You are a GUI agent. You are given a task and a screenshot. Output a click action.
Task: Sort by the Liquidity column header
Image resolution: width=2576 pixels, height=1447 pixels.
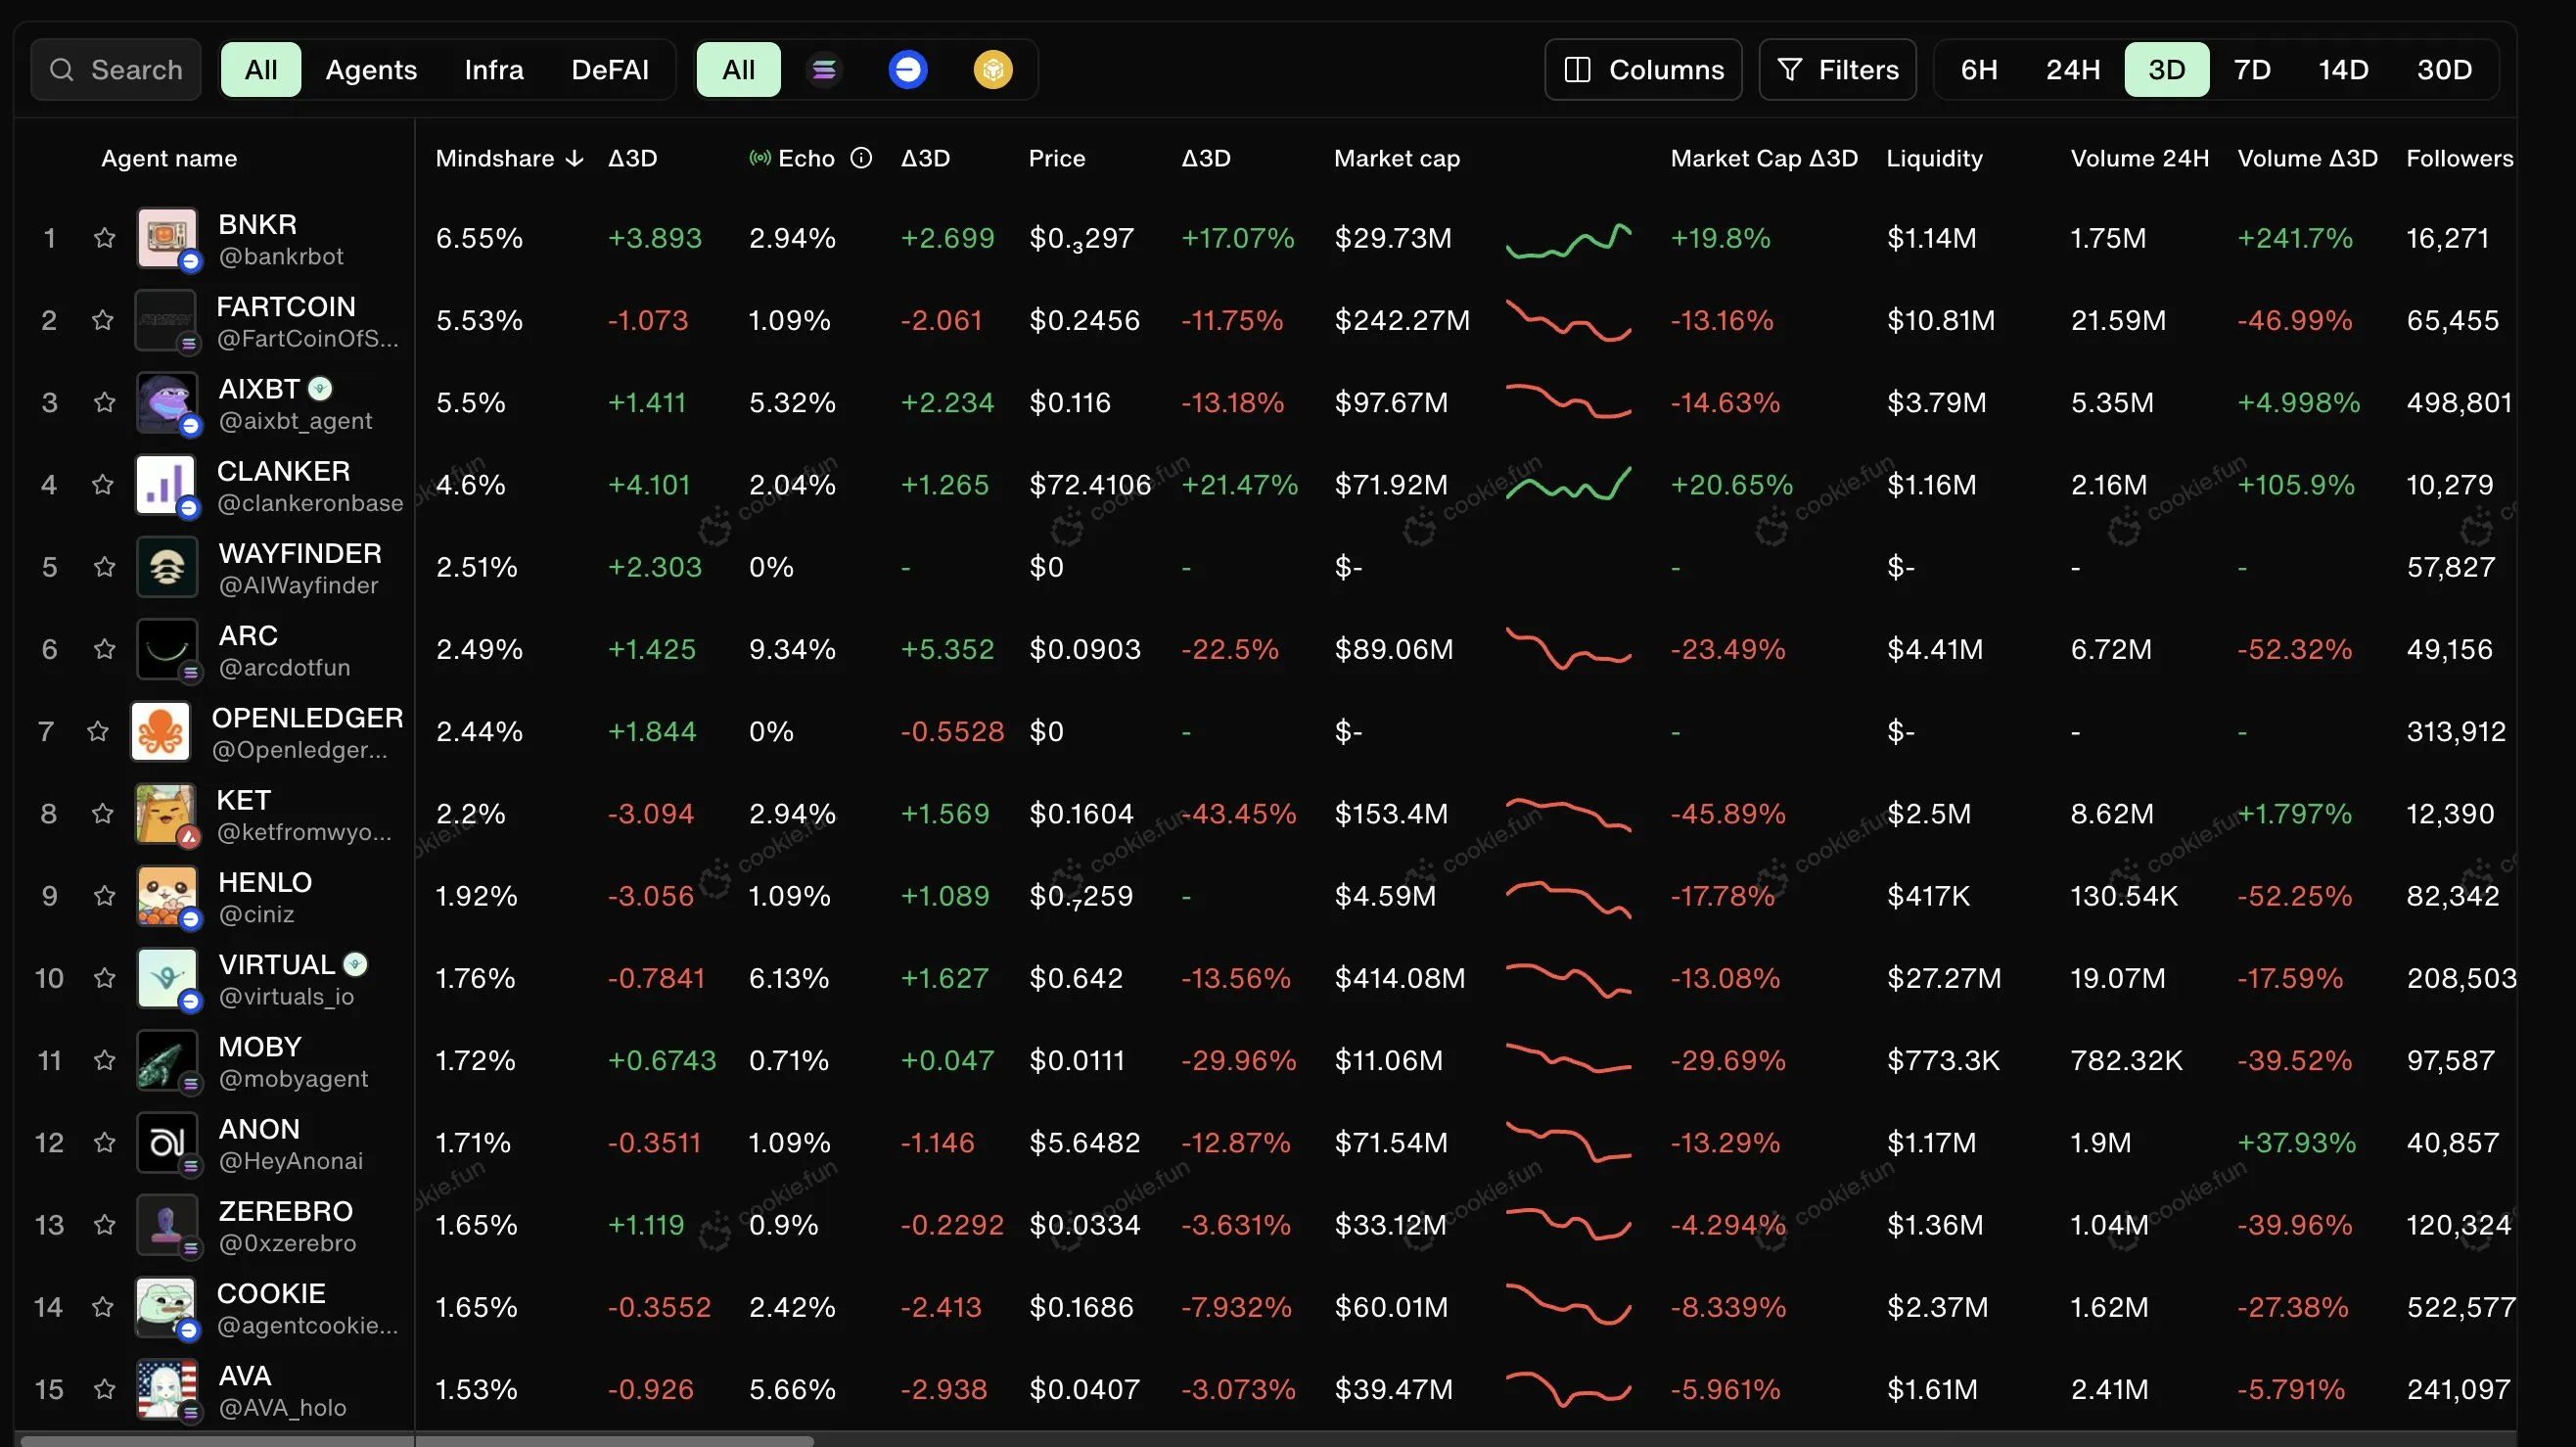[x=1934, y=158]
